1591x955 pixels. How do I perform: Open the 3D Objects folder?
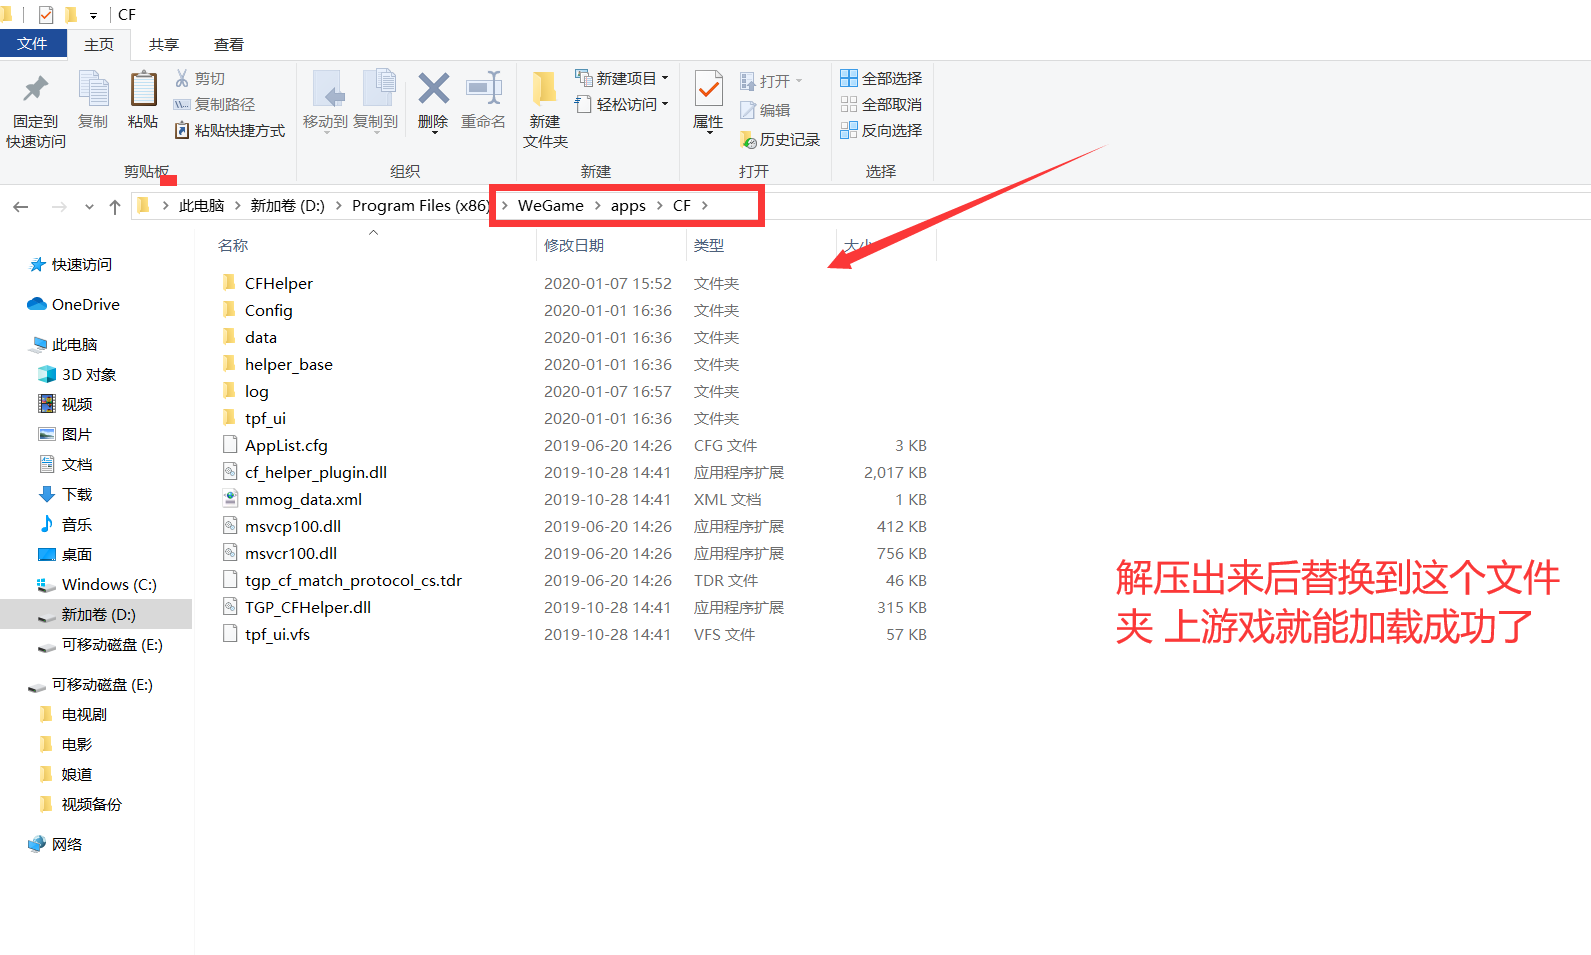77,374
